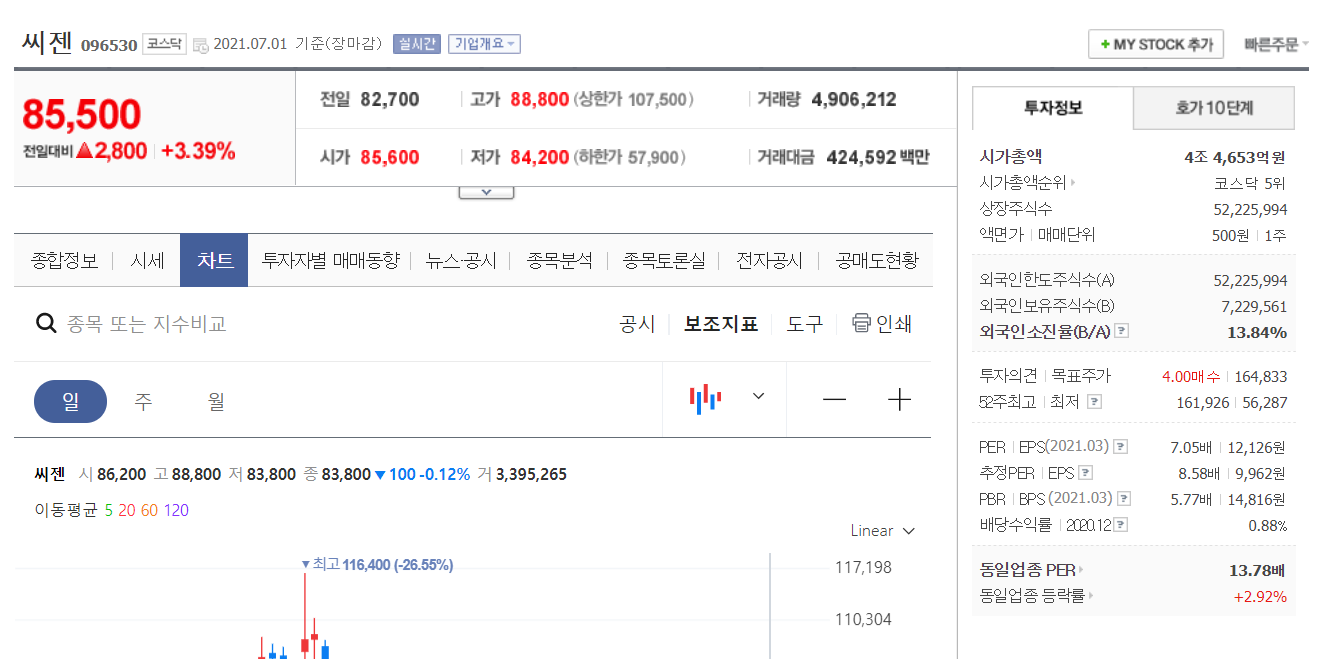Click the calendar icon next to 2021.07.01
1335x659 pixels.
coord(200,45)
